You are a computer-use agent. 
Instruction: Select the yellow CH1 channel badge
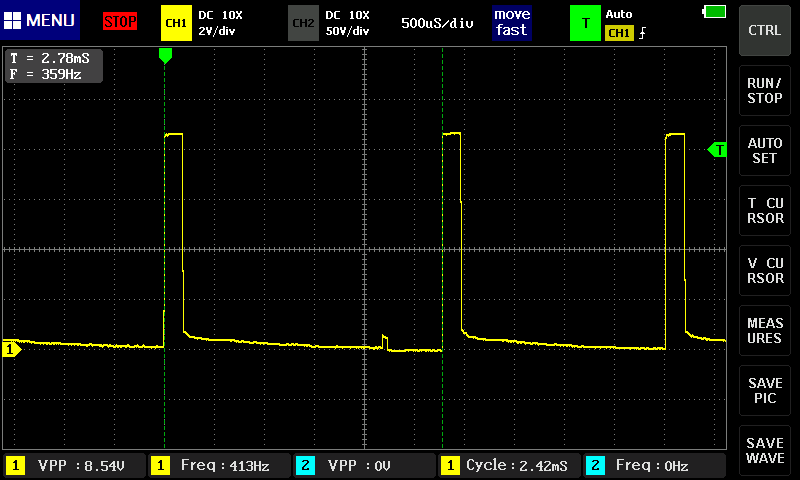(x=176, y=23)
